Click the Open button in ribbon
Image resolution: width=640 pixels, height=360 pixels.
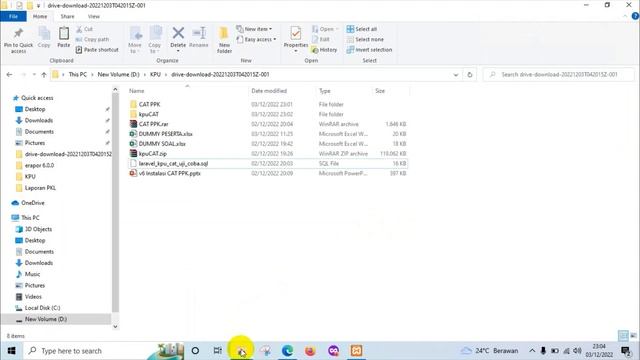(x=325, y=29)
